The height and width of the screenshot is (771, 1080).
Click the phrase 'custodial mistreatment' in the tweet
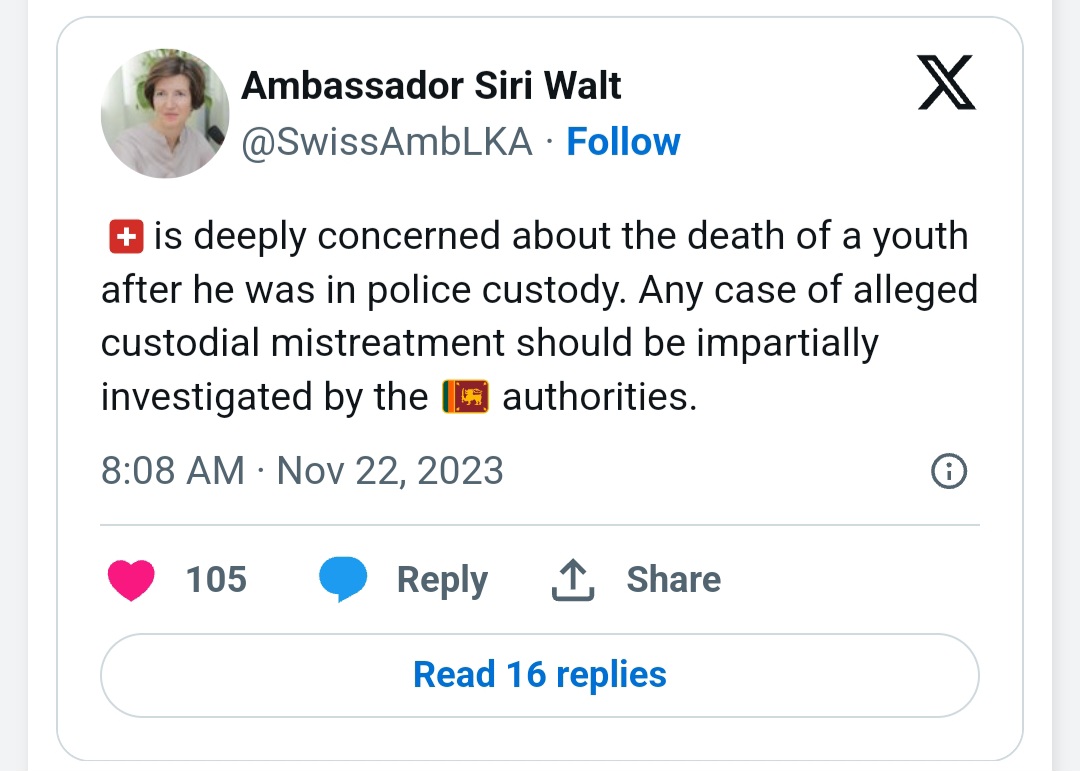coord(303,343)
